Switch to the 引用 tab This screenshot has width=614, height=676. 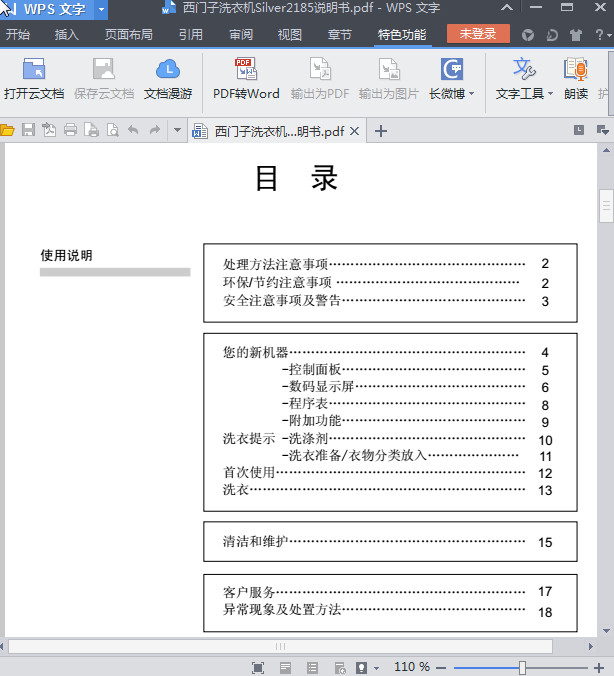[x=191, y=34]
